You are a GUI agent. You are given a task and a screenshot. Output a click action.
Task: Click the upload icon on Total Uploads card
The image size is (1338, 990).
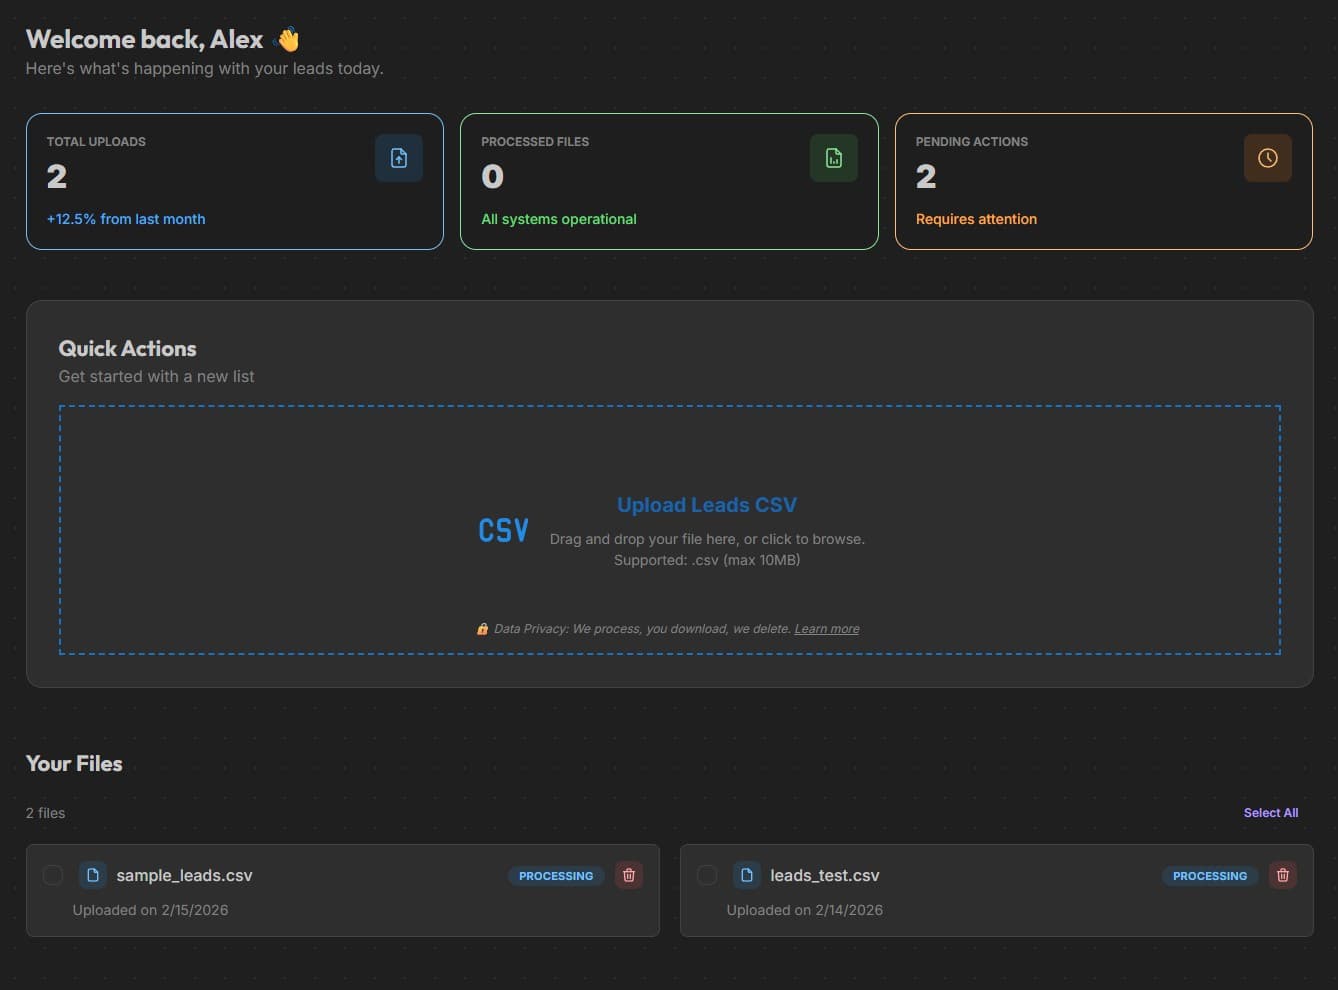pos(399,157)
